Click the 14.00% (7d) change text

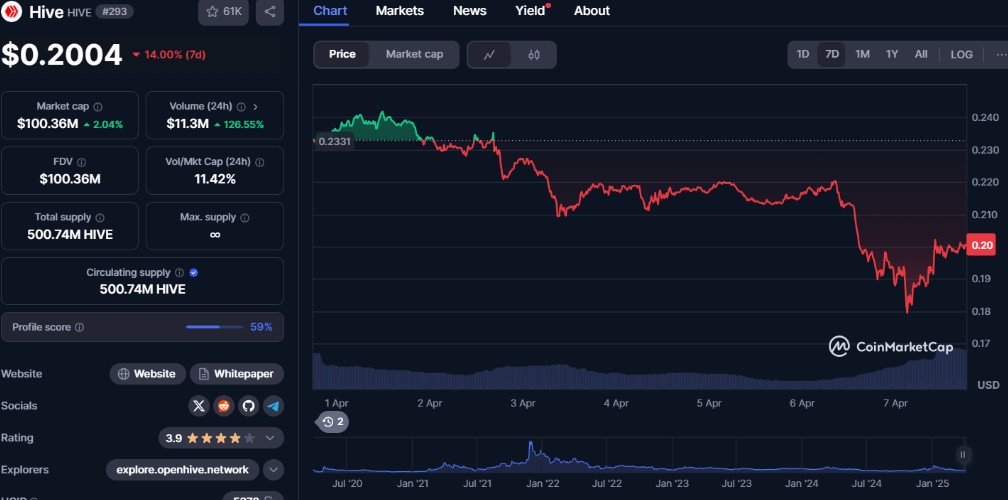click(169, 55)
